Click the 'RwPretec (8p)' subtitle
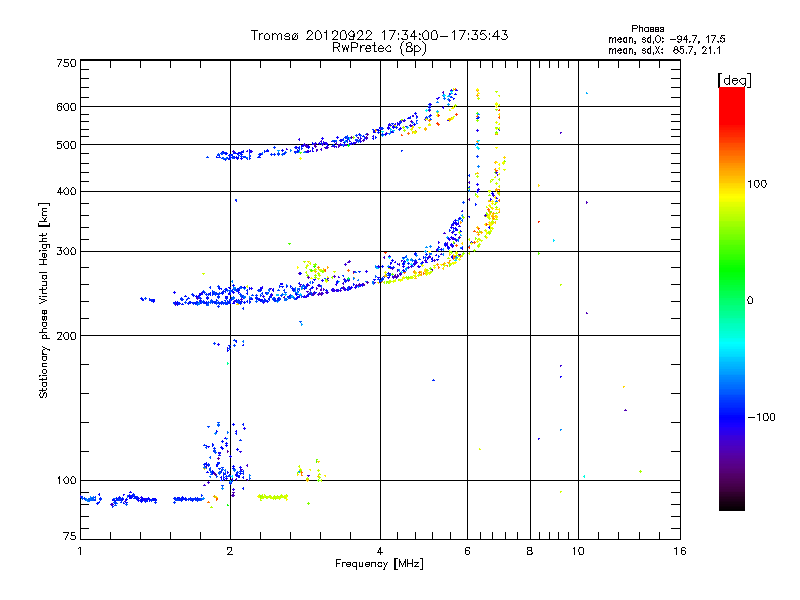800x600 pixels. (379, 48)
